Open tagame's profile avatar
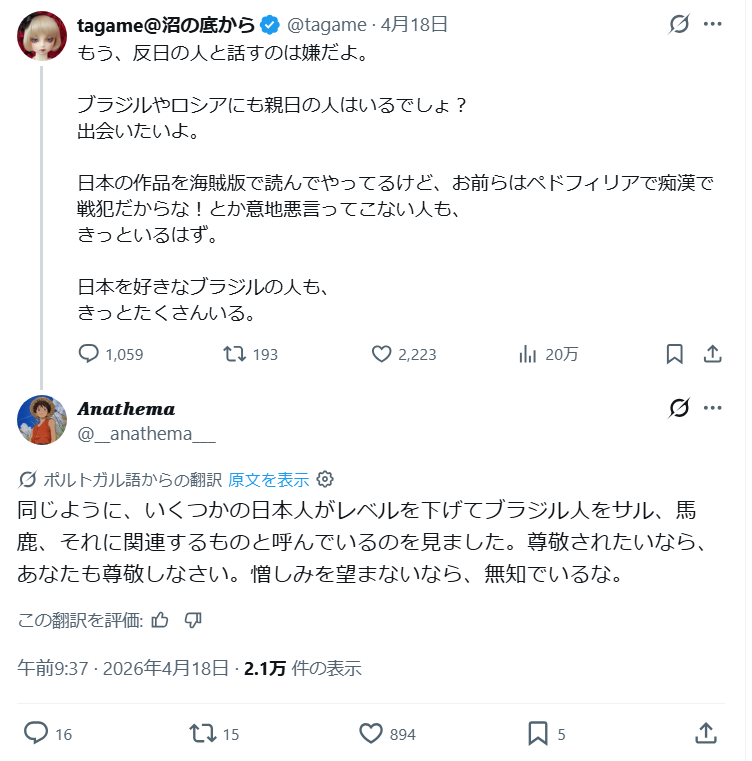 42,37
